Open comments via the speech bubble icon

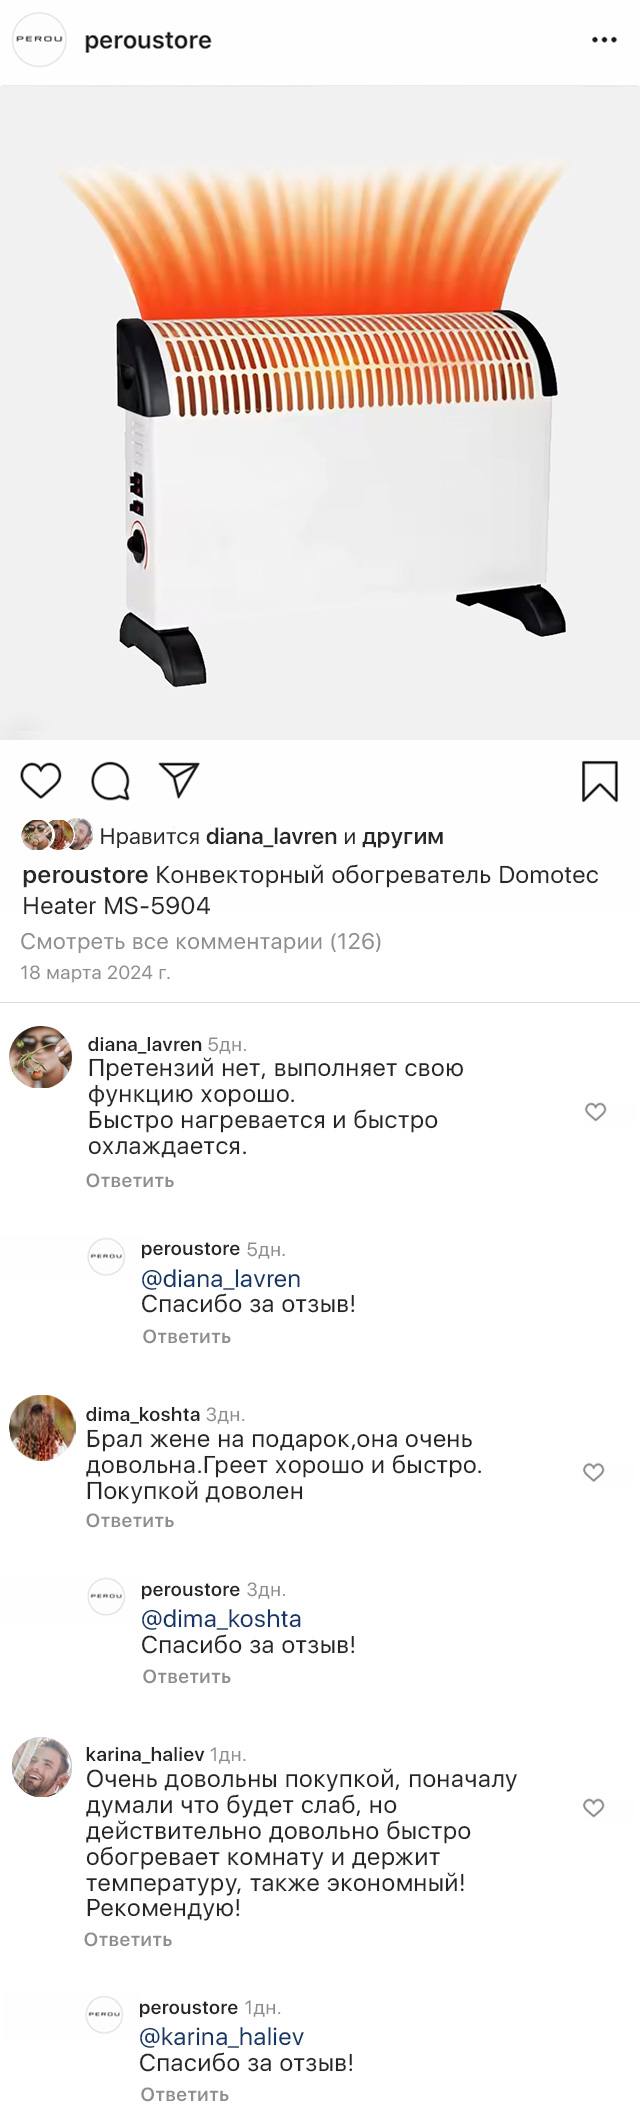110,781
